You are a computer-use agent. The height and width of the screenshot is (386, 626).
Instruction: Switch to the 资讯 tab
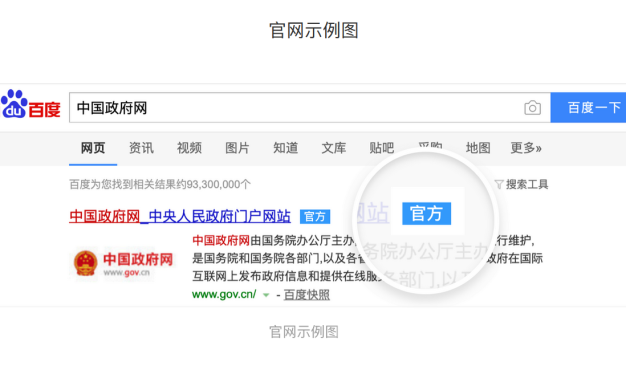point(141,148)
